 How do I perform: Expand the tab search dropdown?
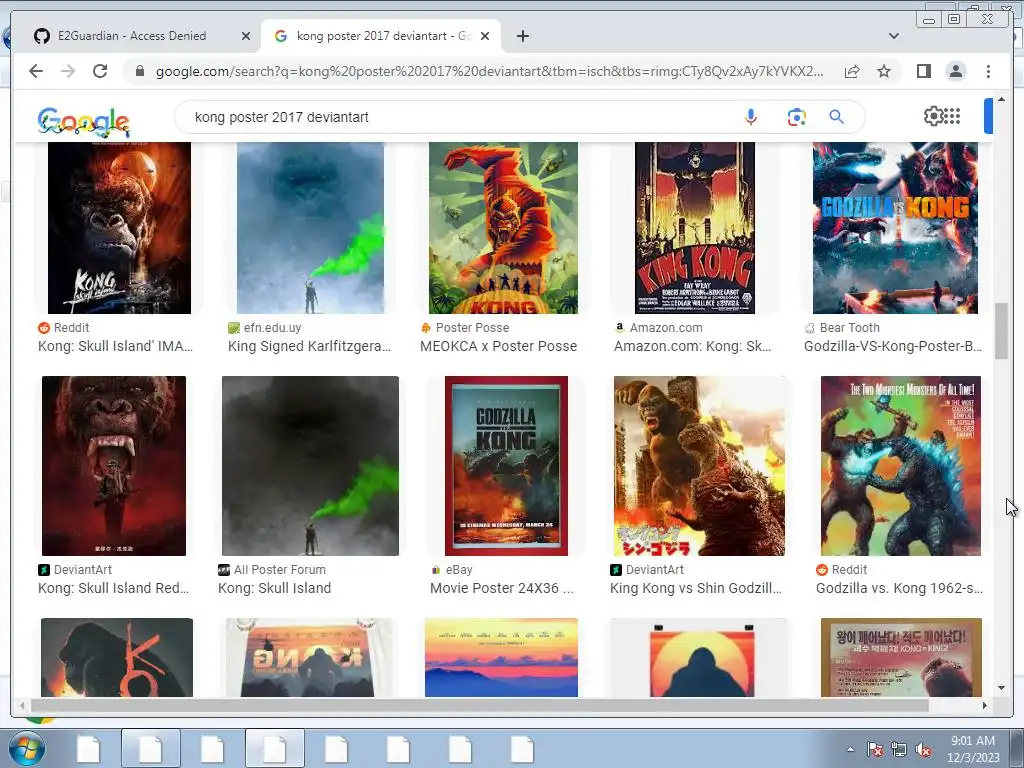click(x=894, y=36)
